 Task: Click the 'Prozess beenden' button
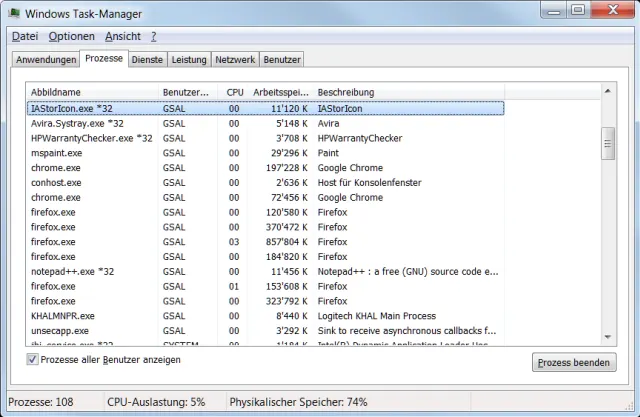point(573,362)
